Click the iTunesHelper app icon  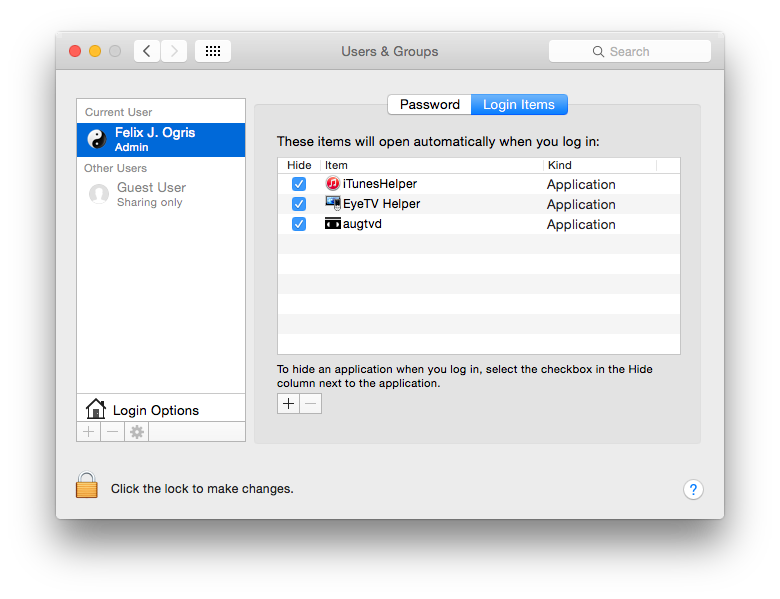coord(333,184)
